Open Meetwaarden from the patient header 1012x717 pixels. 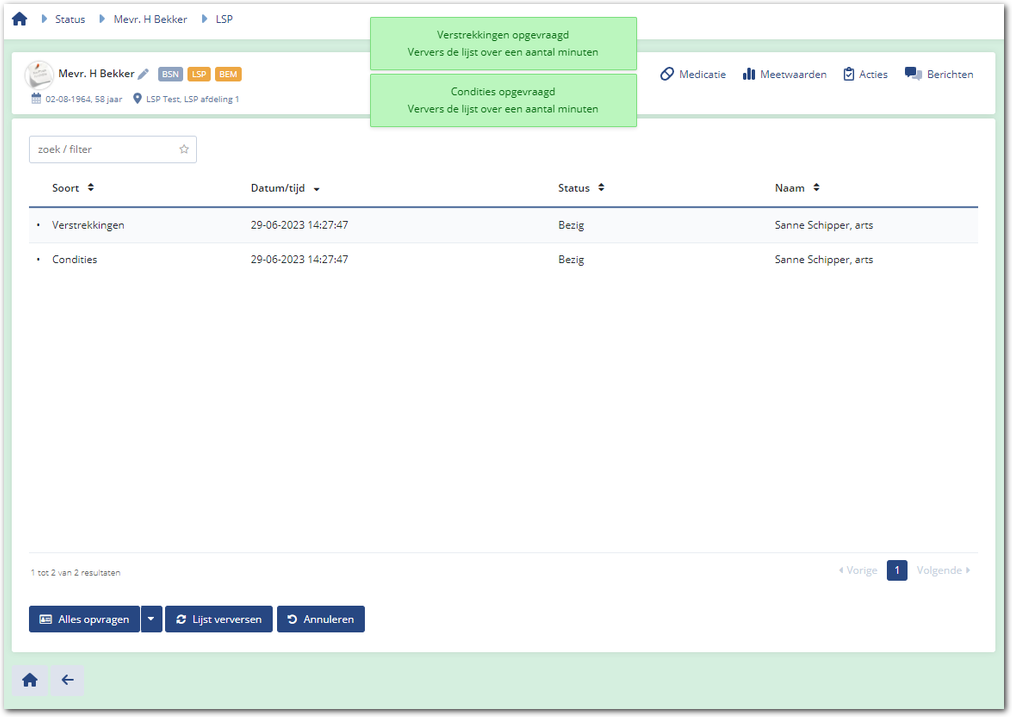point(784,74)
